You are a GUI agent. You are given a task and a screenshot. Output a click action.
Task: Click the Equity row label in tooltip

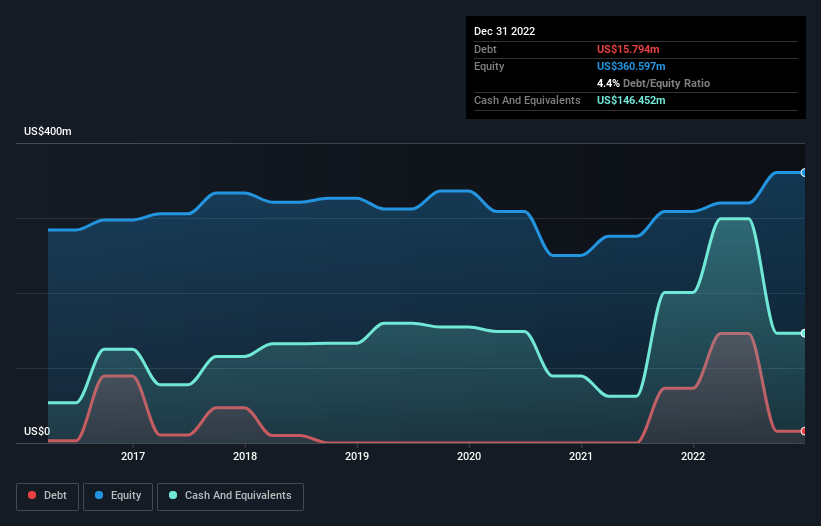tap(489, 66)
